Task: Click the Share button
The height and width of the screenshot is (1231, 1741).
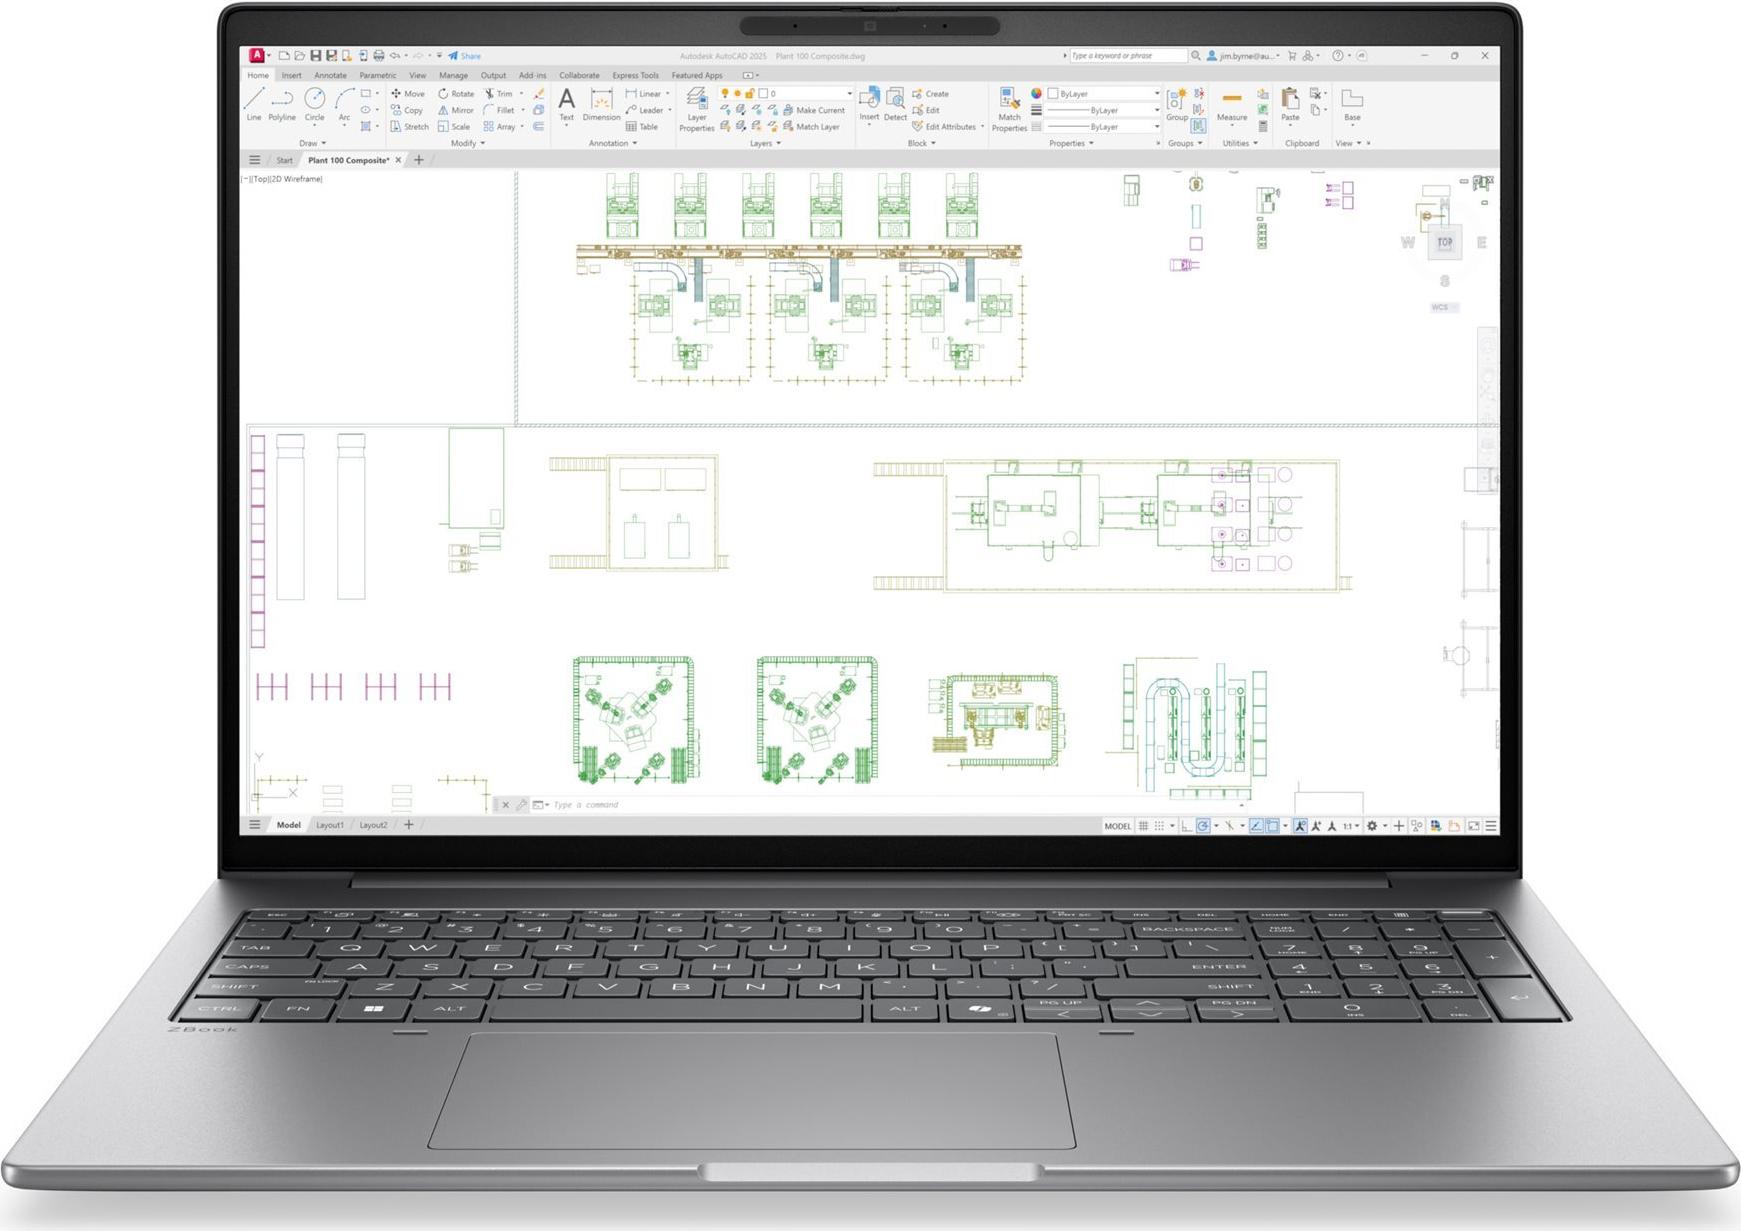Action: pyautogui.click(x=465, y=56)
